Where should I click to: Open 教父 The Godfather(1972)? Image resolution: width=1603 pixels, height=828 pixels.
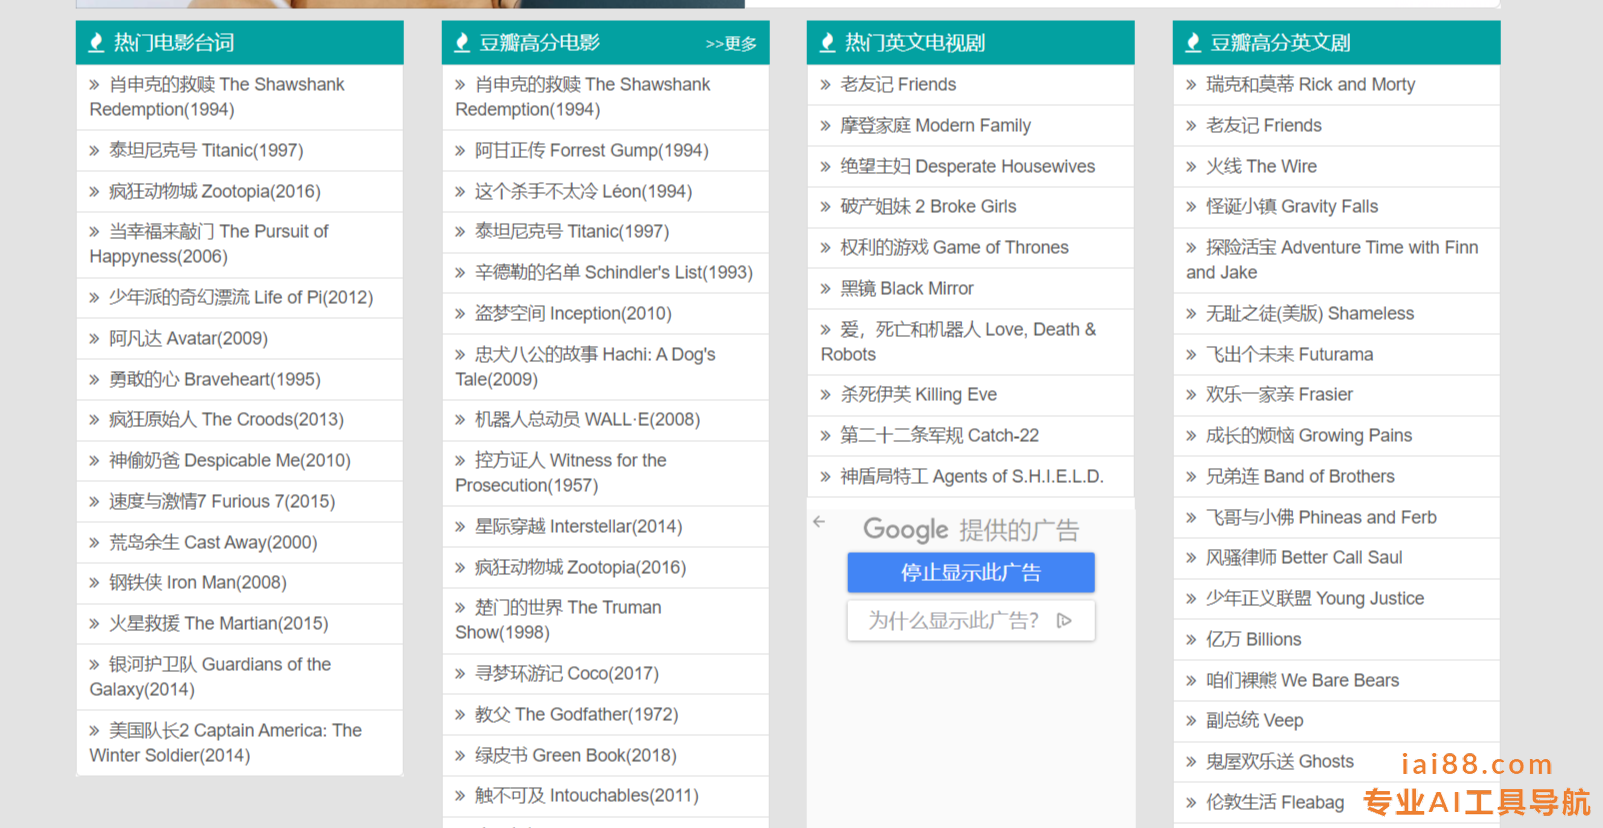(577, 714)
